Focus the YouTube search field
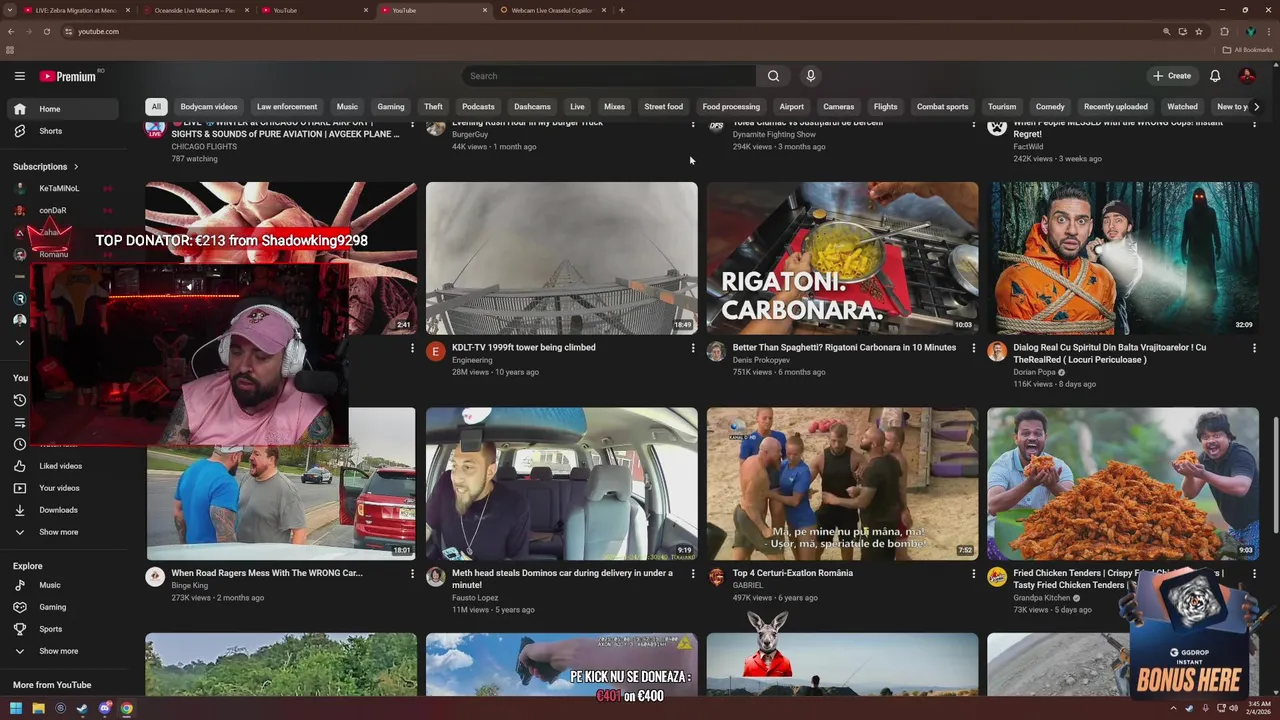 610,76
